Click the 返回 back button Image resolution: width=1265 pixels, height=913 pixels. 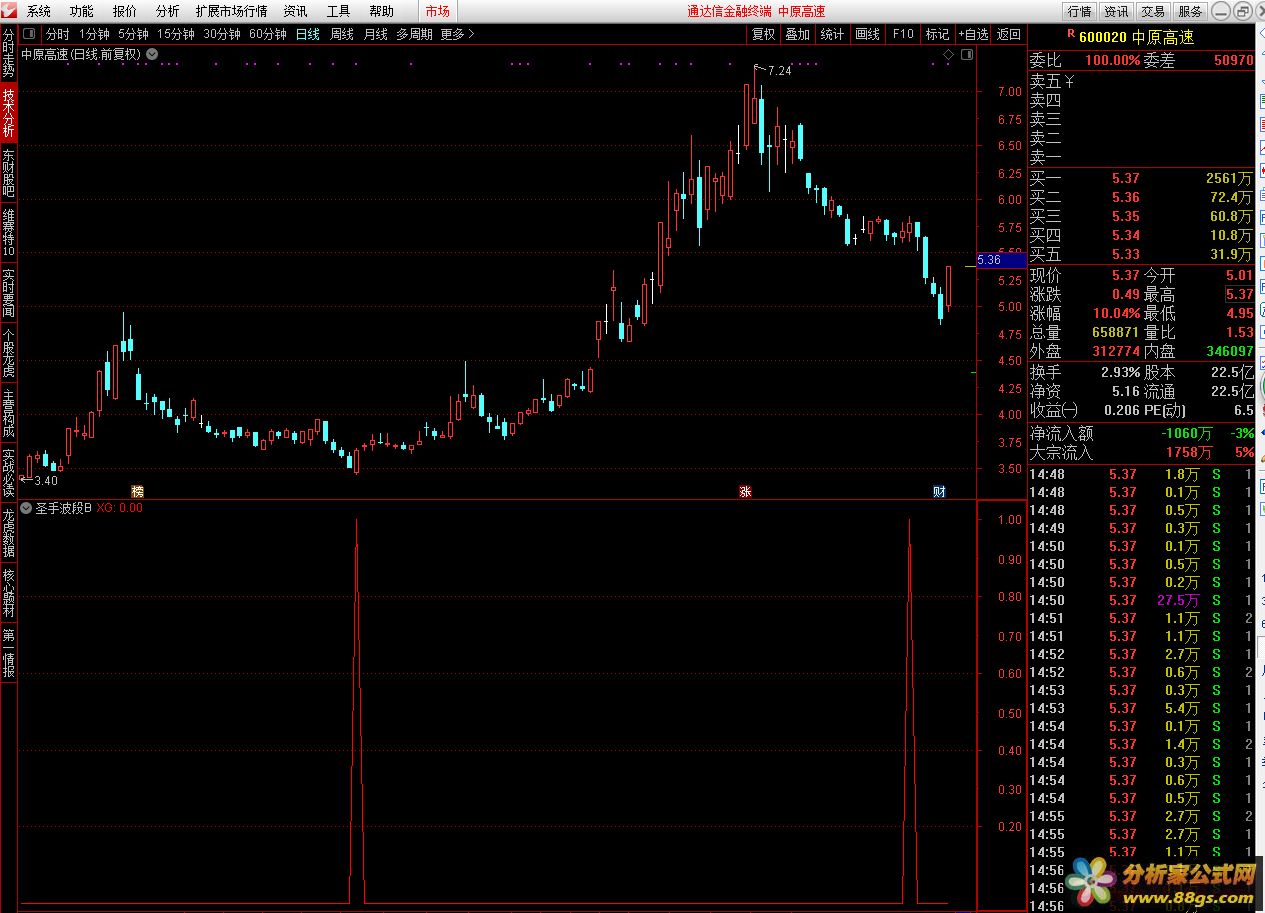pyautogui.click(x=1009, y=34)
